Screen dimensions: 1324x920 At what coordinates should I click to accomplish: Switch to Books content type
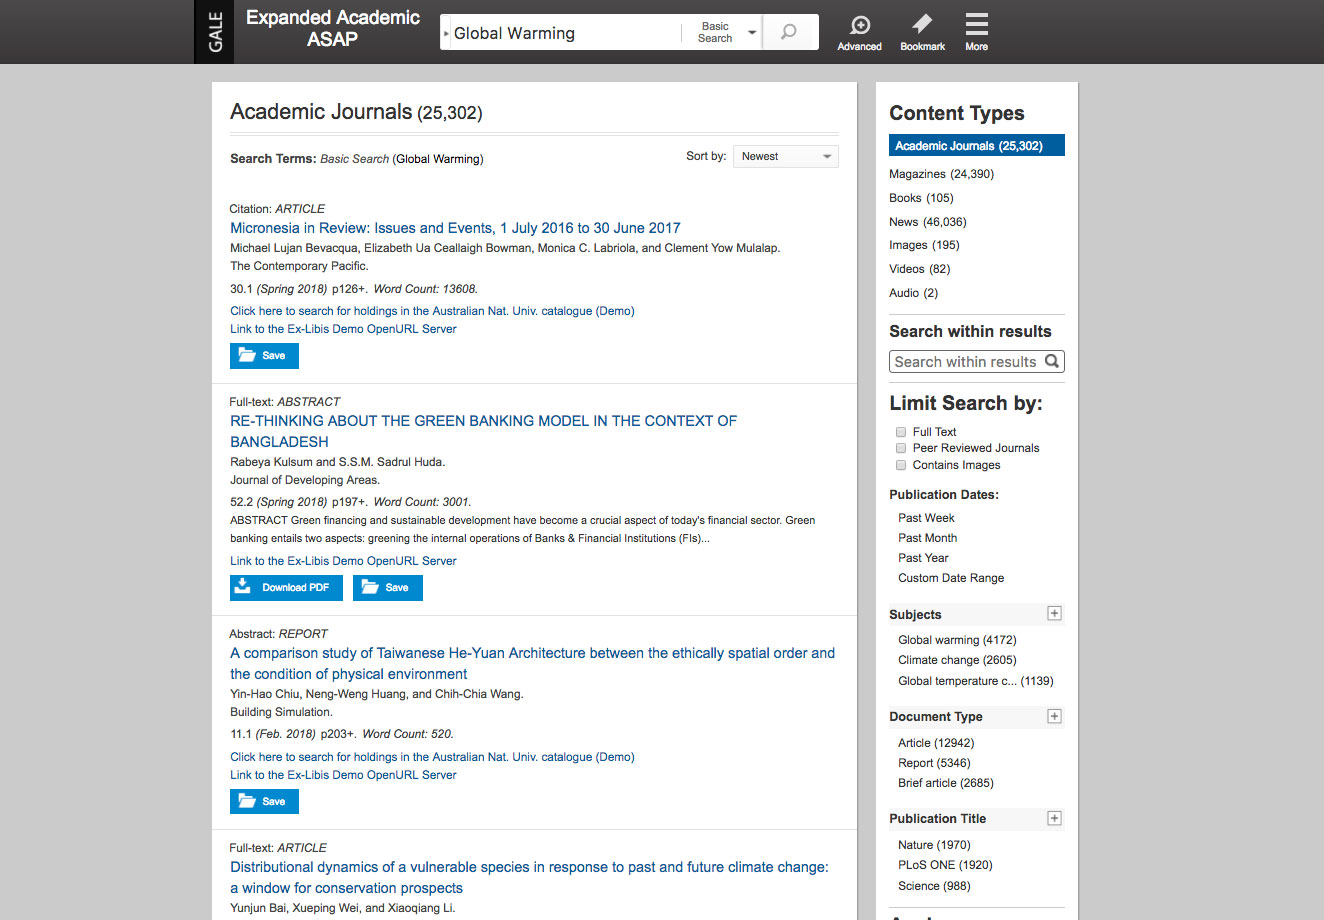point(921,198)
